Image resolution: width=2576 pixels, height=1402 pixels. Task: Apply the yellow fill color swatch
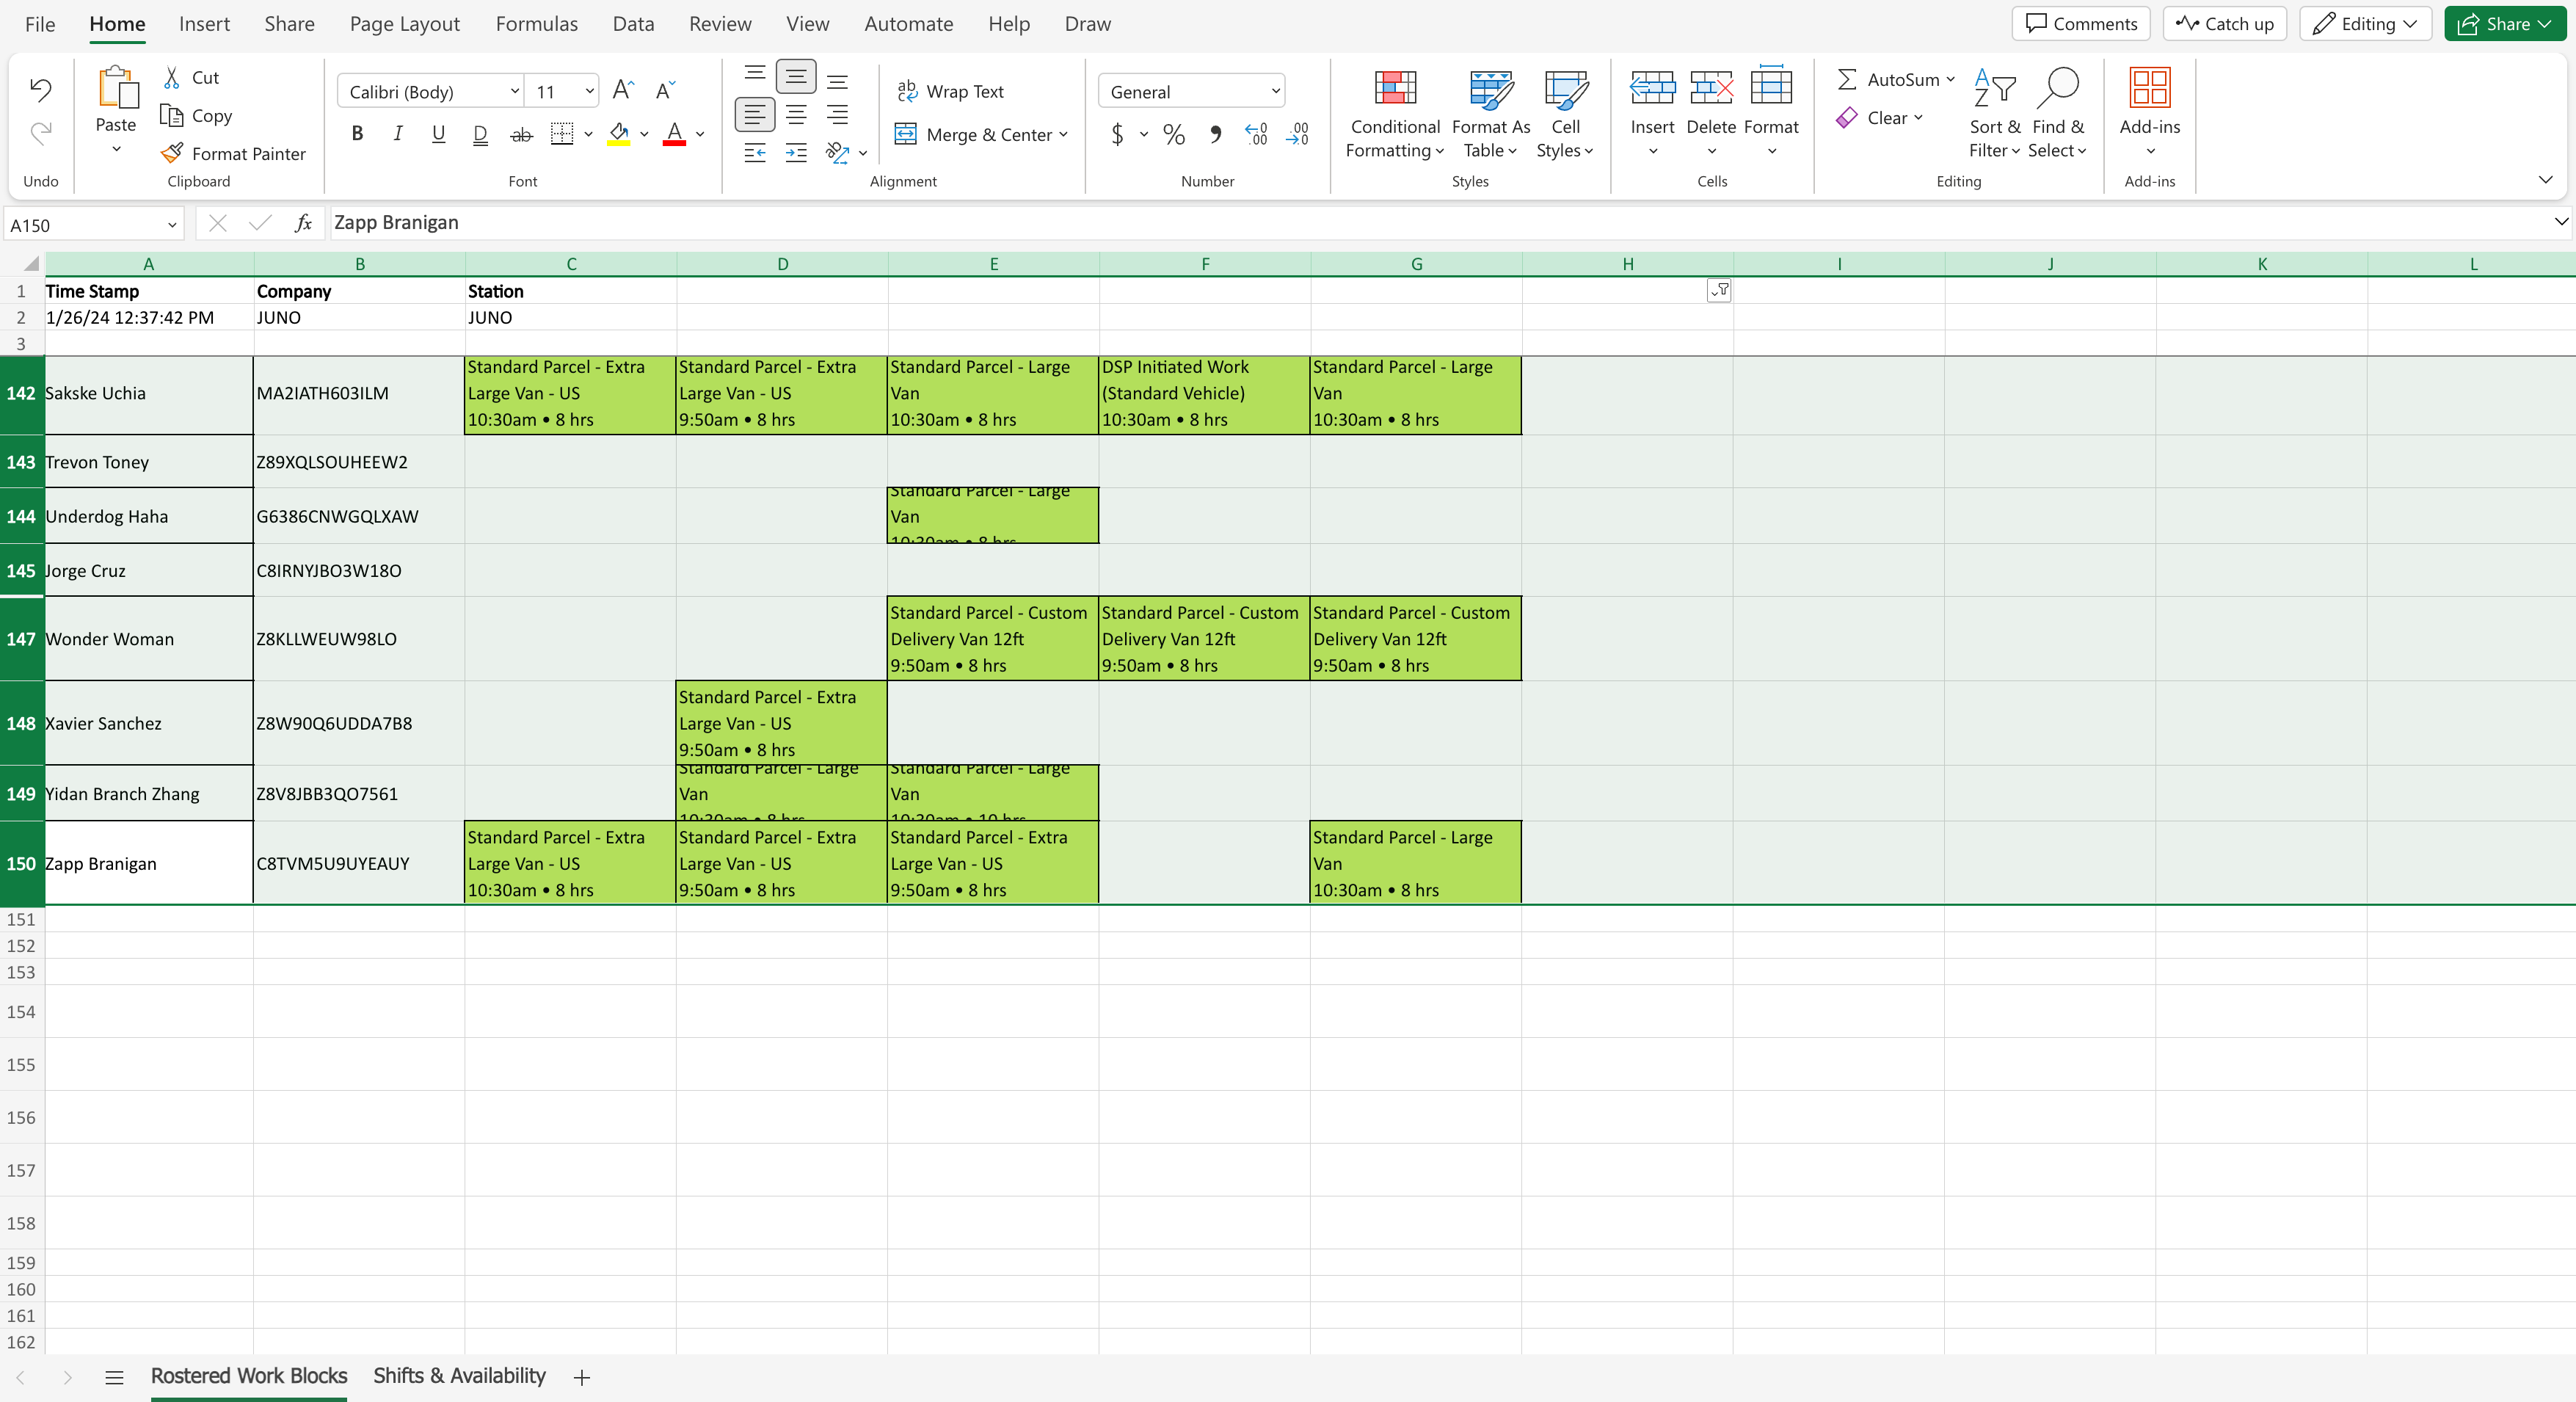tap(619, 134)
